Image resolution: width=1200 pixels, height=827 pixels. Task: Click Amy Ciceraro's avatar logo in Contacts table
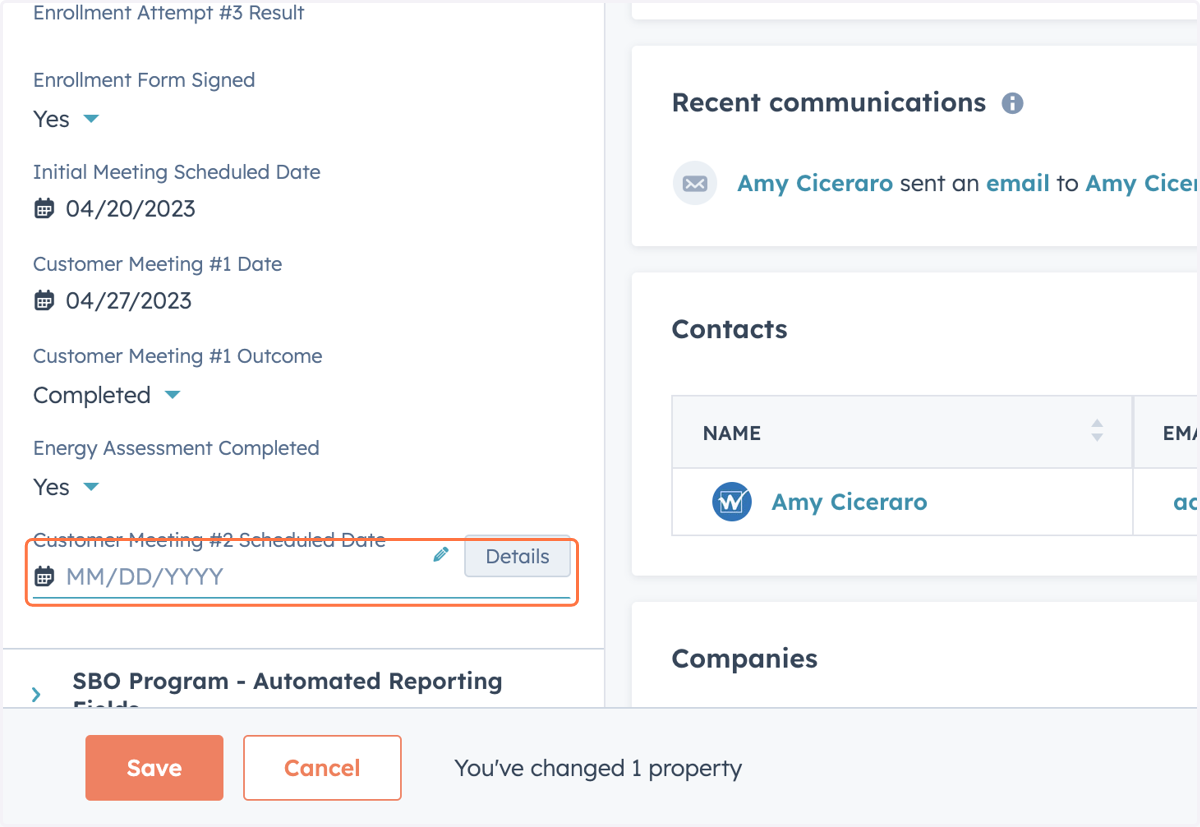pos(732,502)
